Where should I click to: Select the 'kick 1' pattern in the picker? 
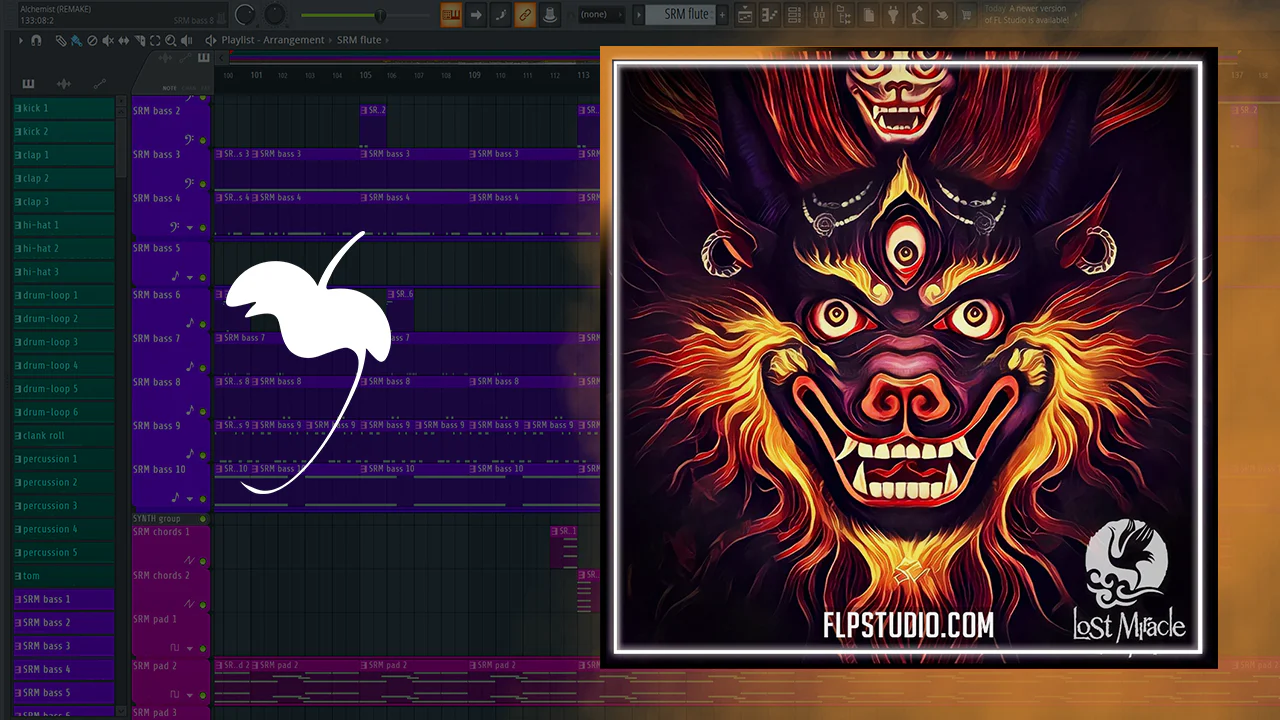pyautogui.click(x=64, y=108)
